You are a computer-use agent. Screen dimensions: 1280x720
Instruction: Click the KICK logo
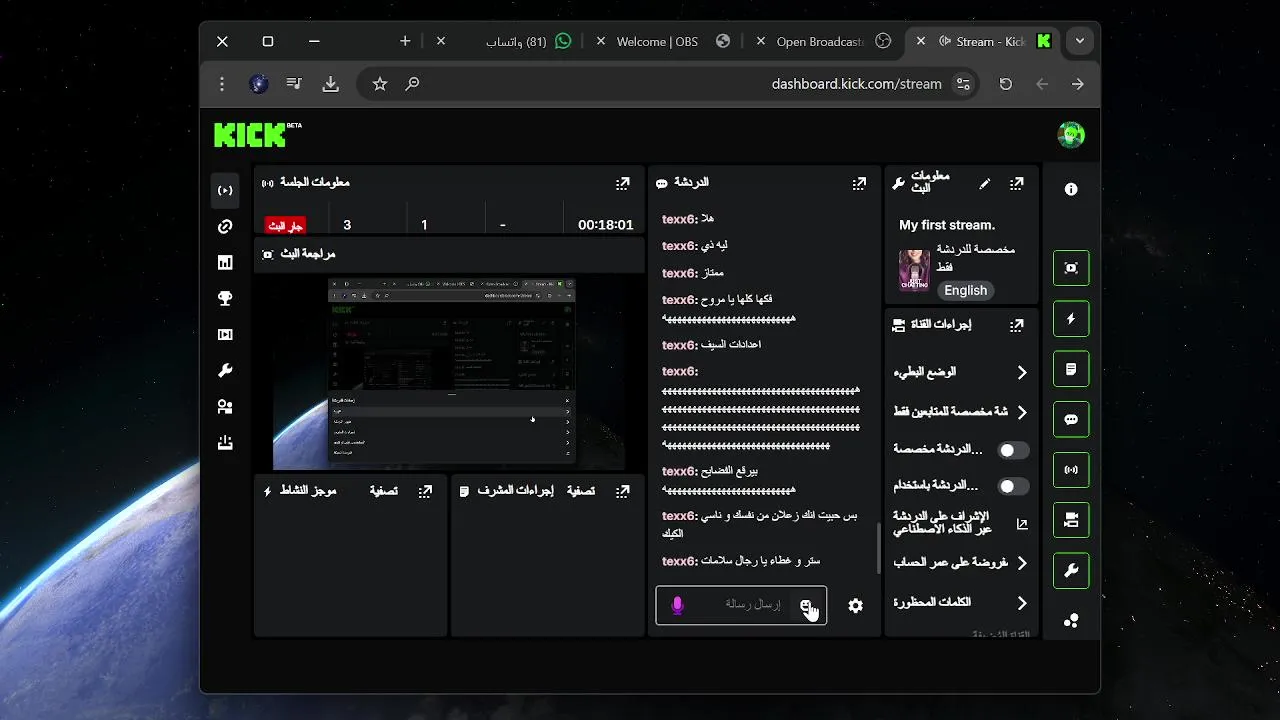pos(257,134)
